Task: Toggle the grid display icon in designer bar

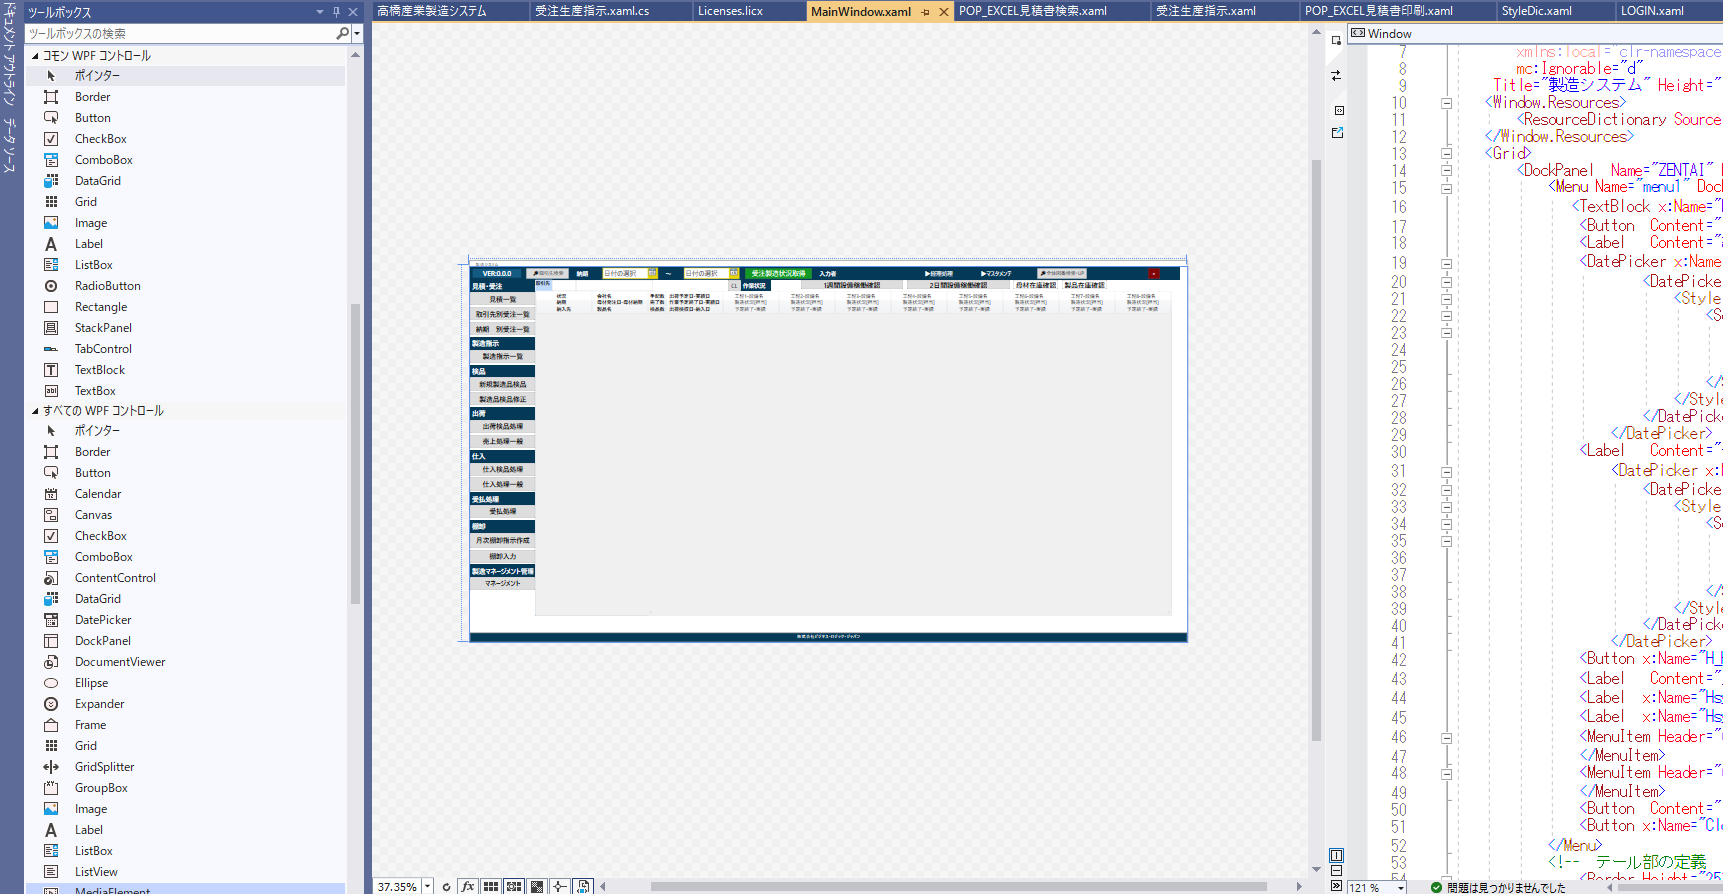Action: click(491, 887)
